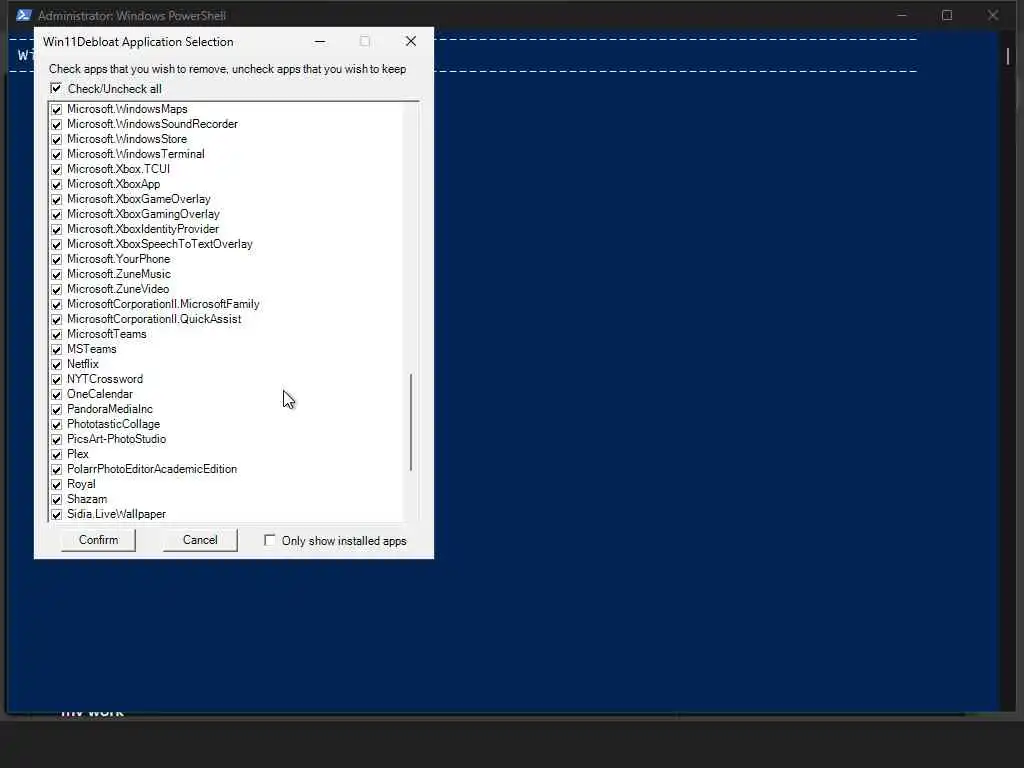This screenshot has width=1024, height=768.
Task: Uncheck PolarrPhotoEditorAcademicEdition checkbox
Action: coord(57,470)
